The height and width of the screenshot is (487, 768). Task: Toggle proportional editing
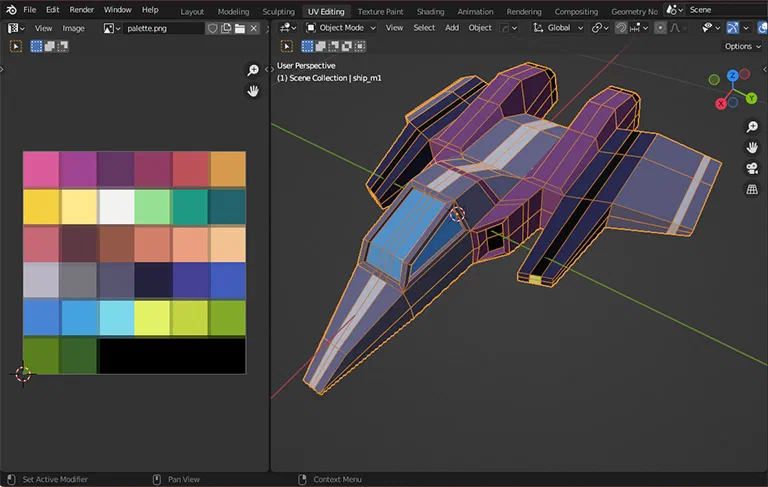[660, 28]
